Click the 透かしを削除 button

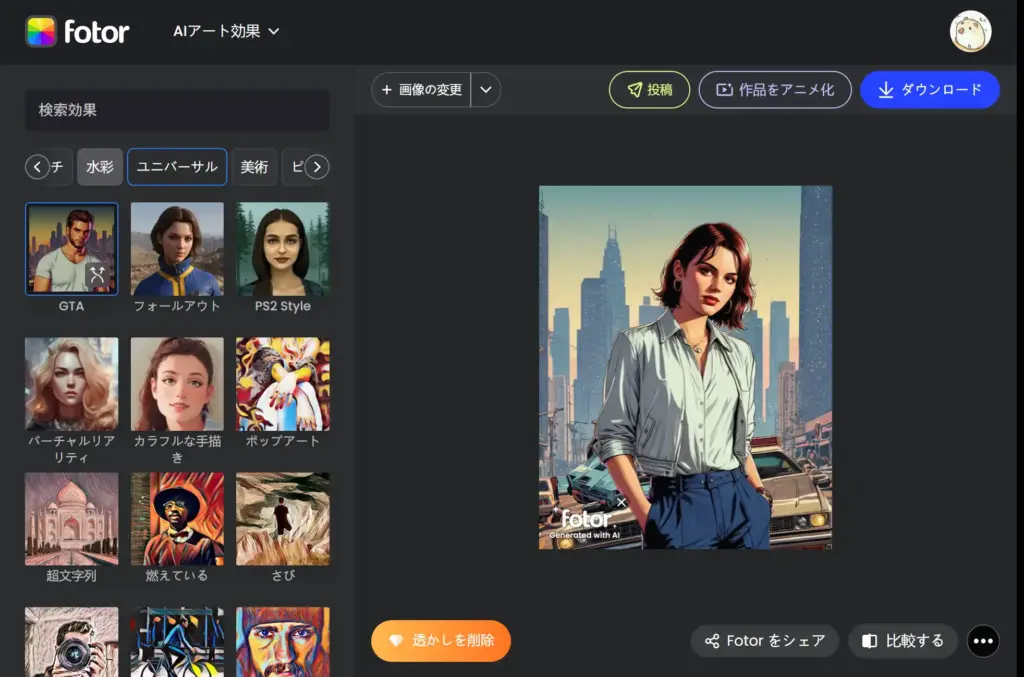(x=441, y=640)
